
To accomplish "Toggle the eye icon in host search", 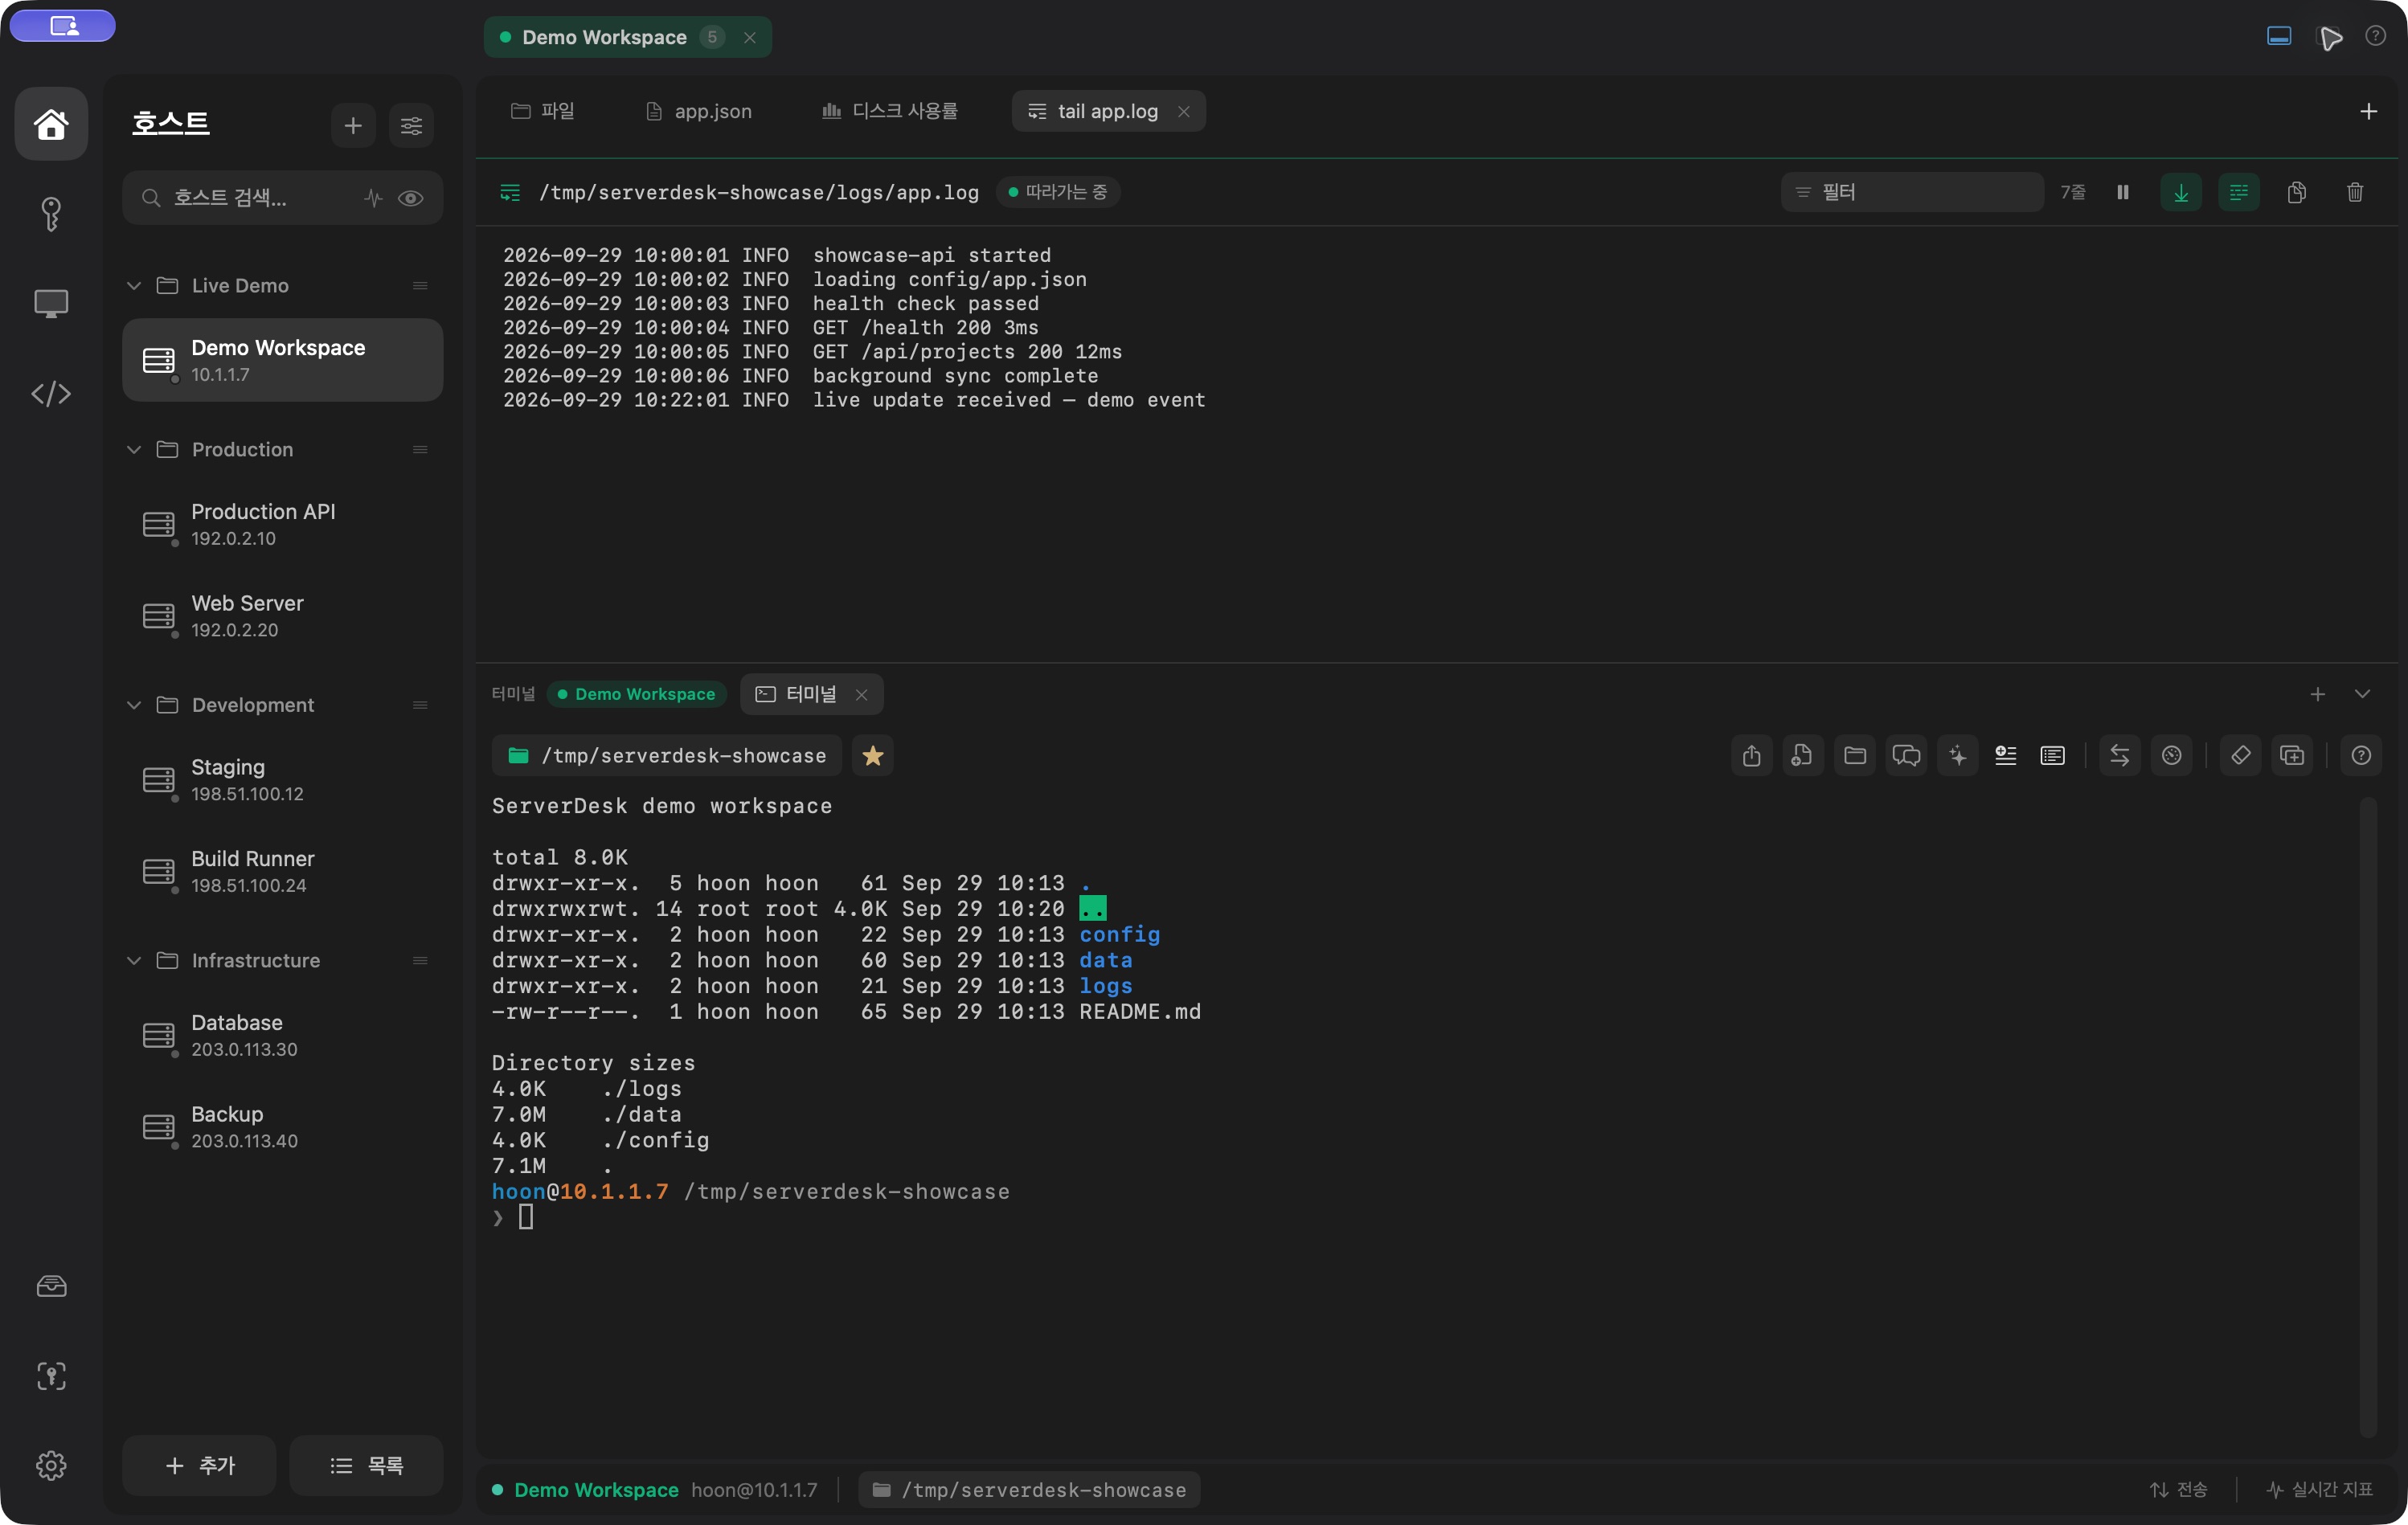I will (x=410, y=198).
